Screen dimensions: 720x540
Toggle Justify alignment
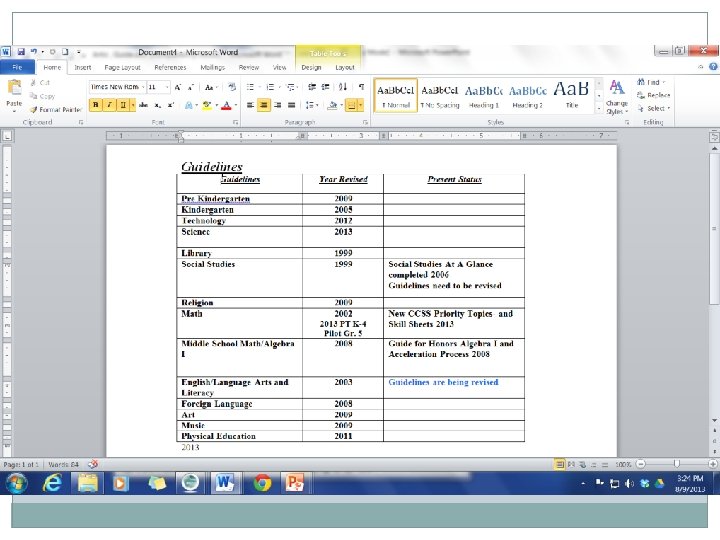291,105
